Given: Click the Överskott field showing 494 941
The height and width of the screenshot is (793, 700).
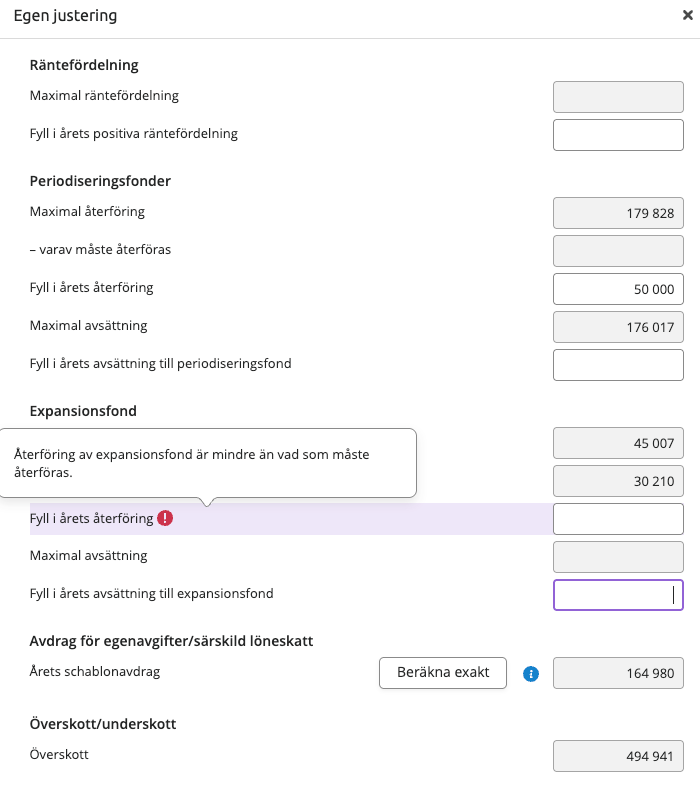Looking at the screenshot, I should click(618, 755).
